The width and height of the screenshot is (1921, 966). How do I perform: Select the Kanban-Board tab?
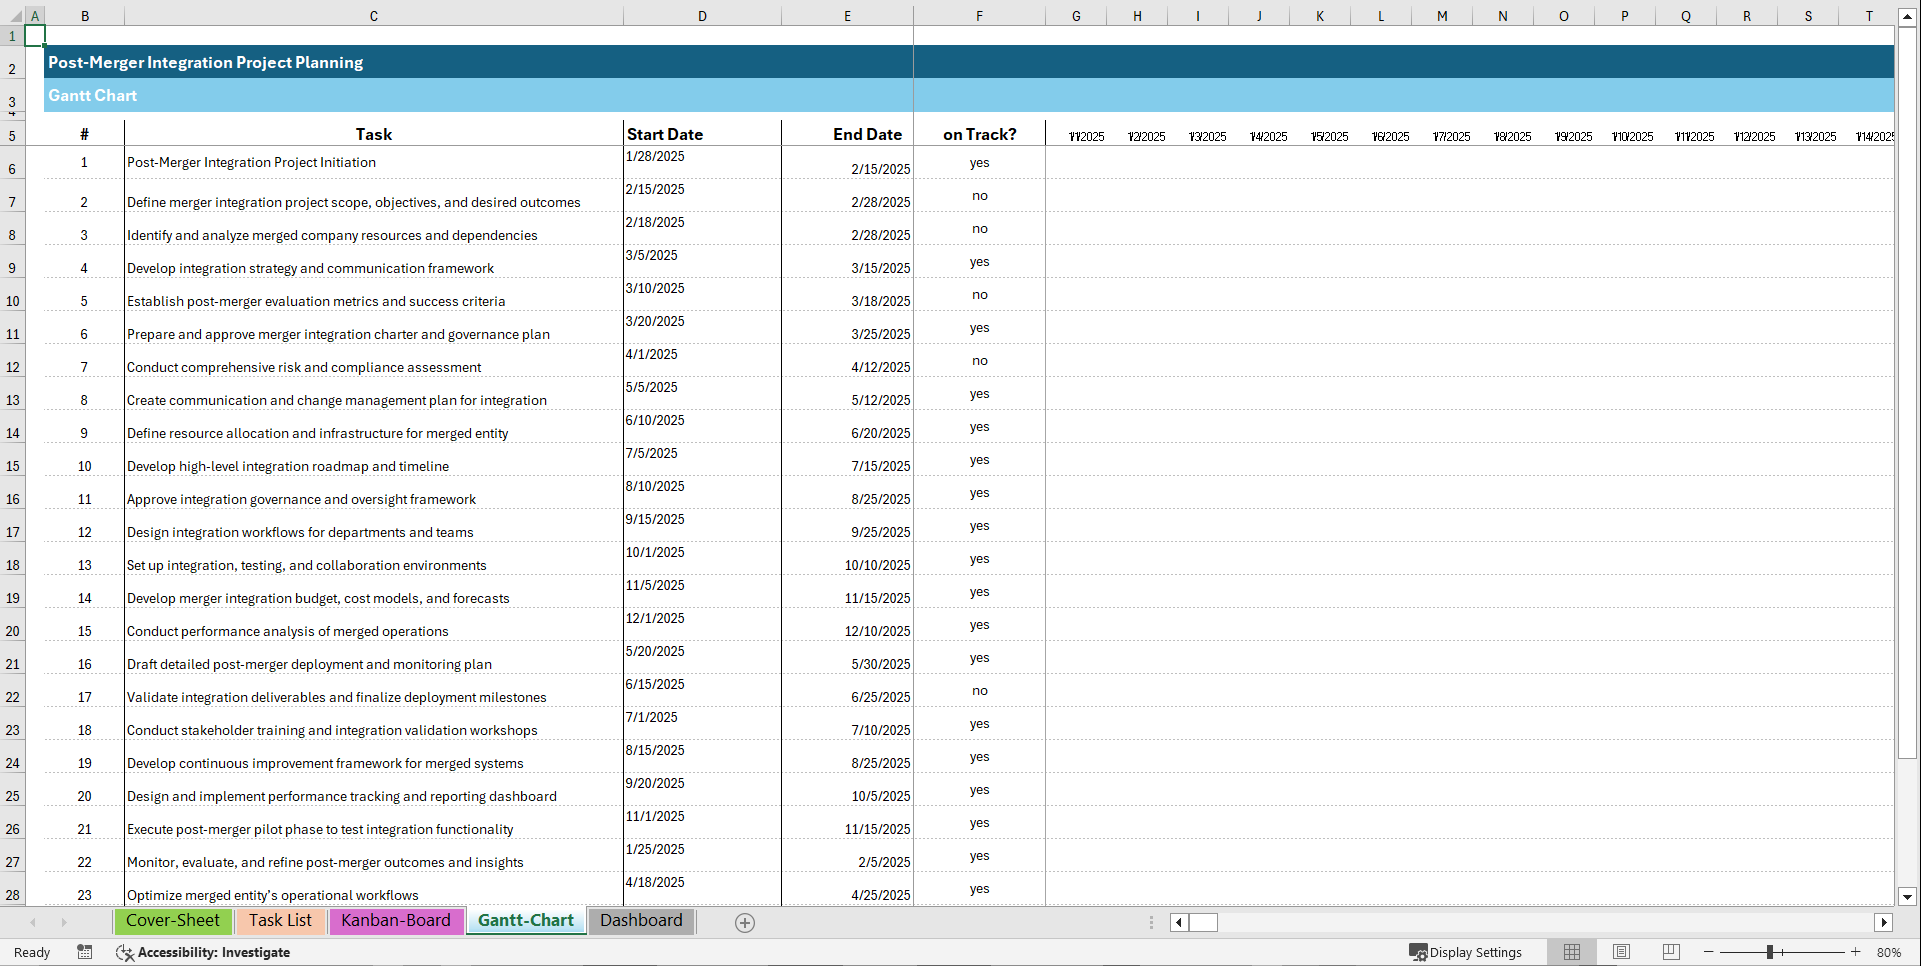pyautogui.click(x=396, y=921)
